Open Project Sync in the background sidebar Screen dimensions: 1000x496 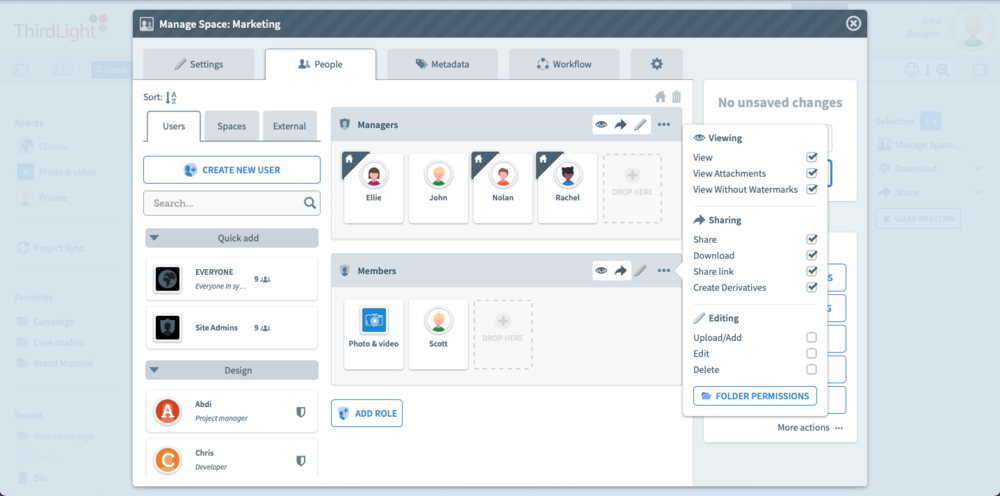coord(50,247)
